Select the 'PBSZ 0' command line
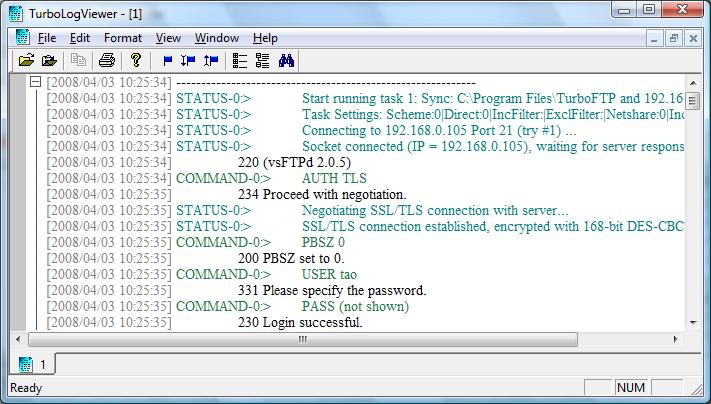Screen dimensions: 711x404 (323, 242)
